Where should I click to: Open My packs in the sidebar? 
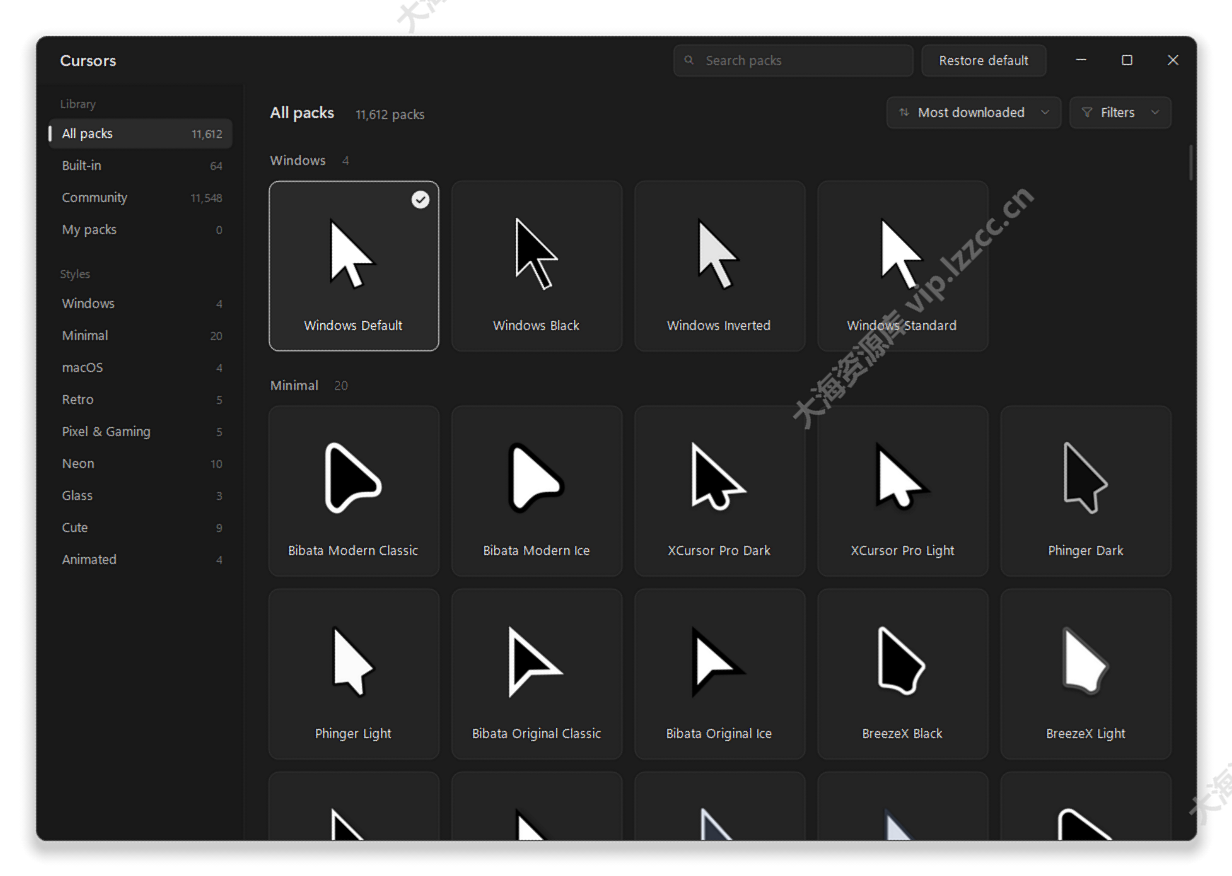141,230
